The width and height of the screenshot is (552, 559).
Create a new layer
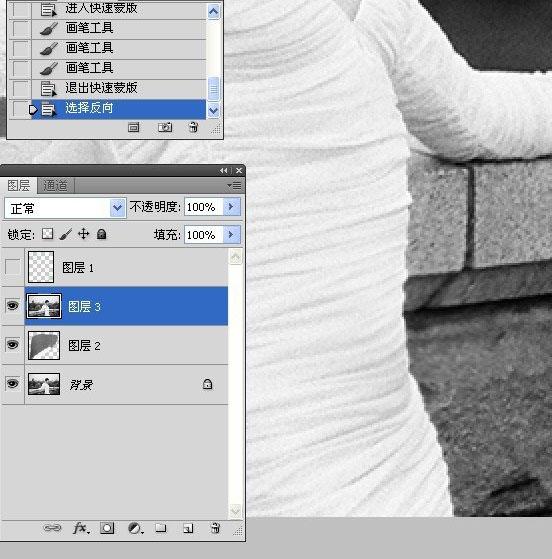tap(188, 528)
